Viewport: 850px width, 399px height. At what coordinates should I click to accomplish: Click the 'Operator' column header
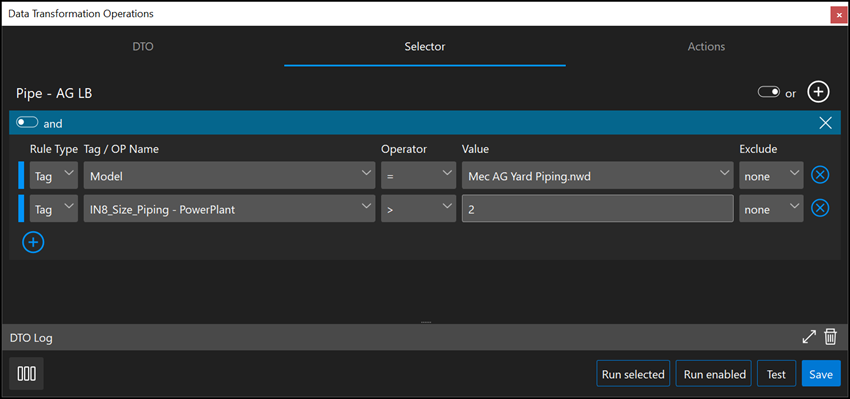coord(404,149)
